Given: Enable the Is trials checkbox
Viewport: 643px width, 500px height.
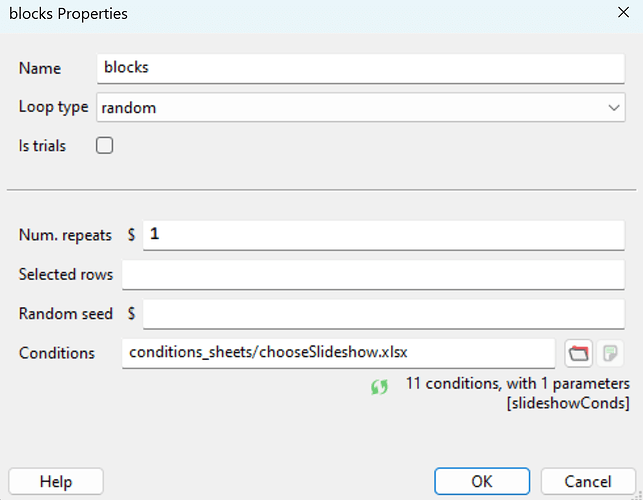Looking at the screenshot, I should tap(104, 146).
